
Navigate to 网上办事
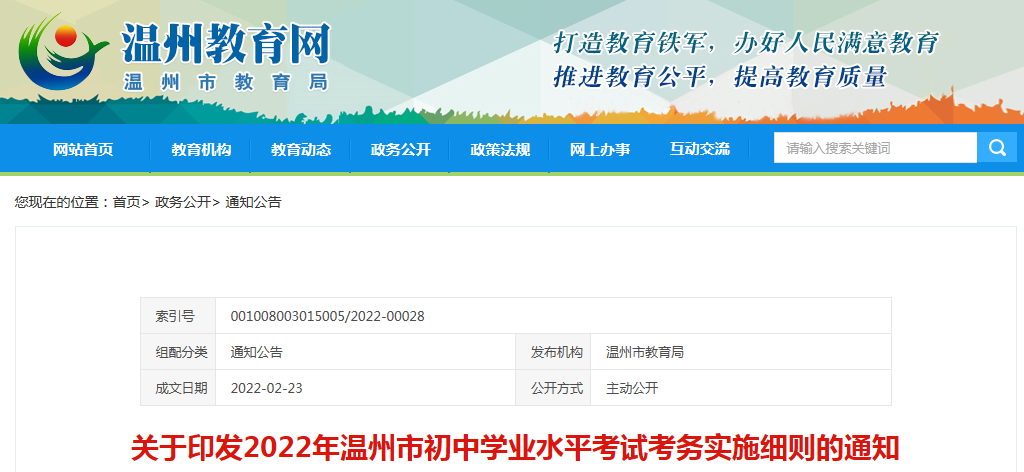[x=600, y=150]
